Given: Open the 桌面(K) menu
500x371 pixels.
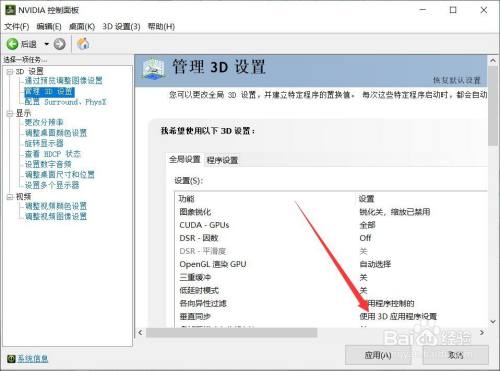Looking at the screenshot, I should [82, 27].
